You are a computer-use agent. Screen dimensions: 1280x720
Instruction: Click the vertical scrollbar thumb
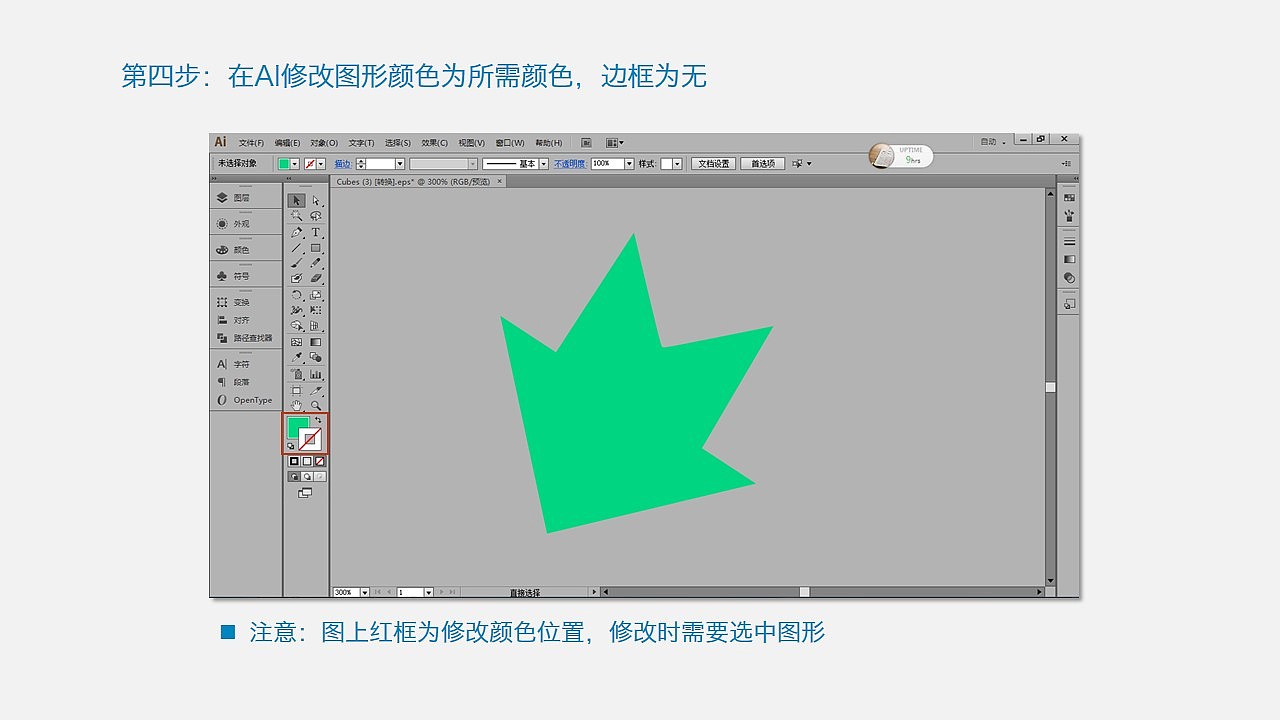(1050, 387)
